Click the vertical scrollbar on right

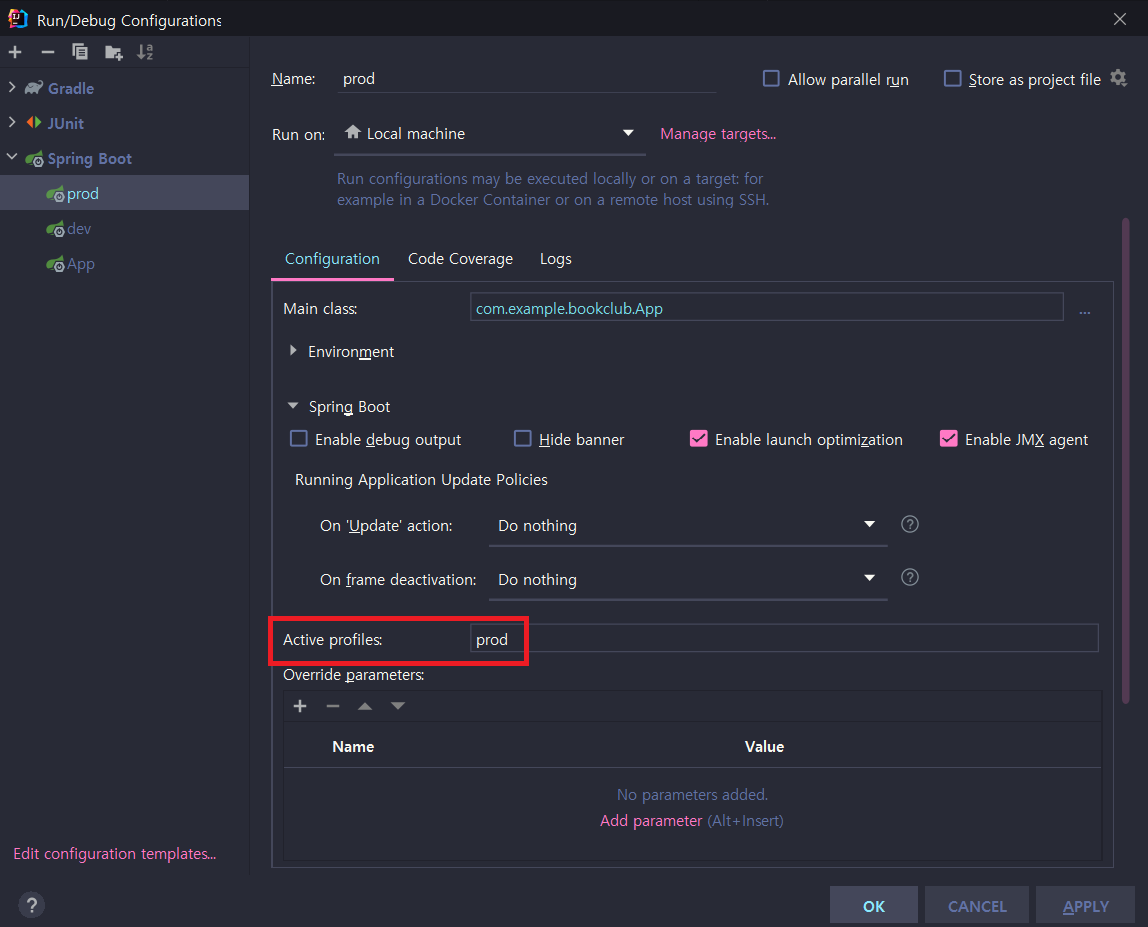pos(1125,461)
